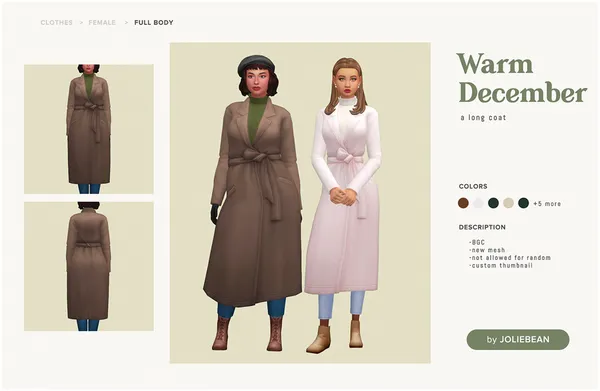View the front-view coat thumbnail
Viewport: 600px width, 391px height.
pyautogui.click(x=89, y=129)
